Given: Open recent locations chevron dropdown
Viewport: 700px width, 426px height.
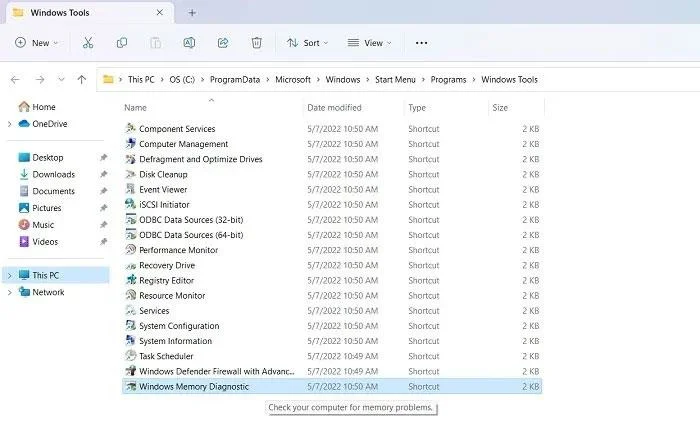Looking at the screenshot, I should tap(61, 79).
